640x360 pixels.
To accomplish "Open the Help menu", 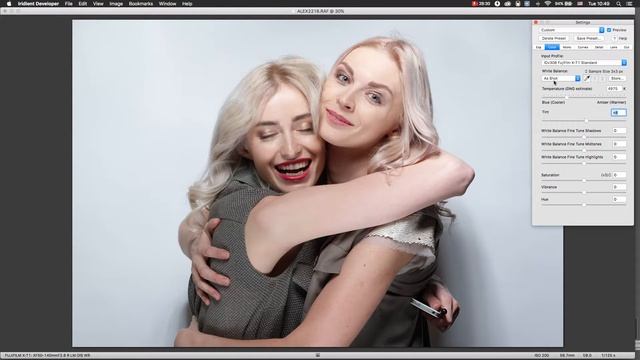I will 187,4.
